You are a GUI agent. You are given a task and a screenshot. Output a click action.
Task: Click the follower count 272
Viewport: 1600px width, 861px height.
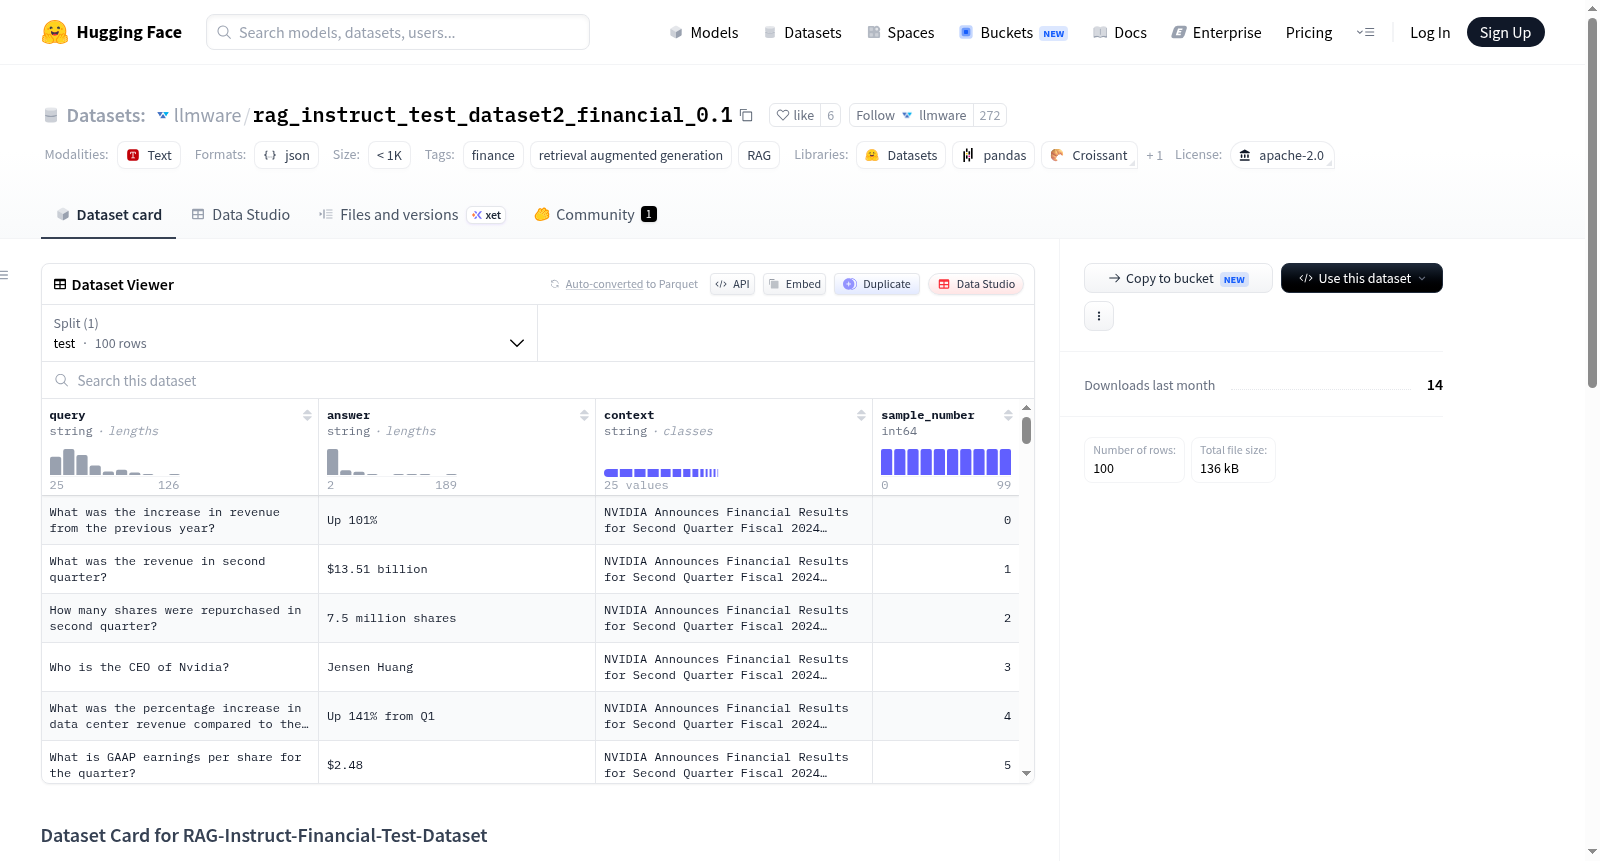(990, 115)
